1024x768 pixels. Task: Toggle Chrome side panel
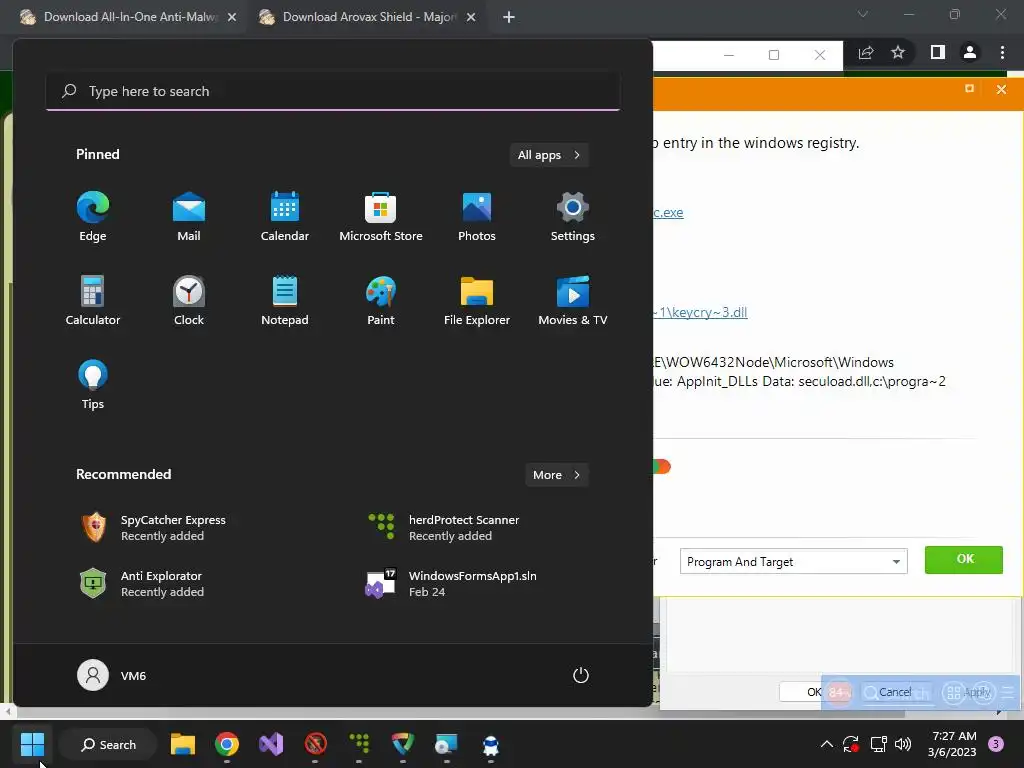tap(938, 52)
